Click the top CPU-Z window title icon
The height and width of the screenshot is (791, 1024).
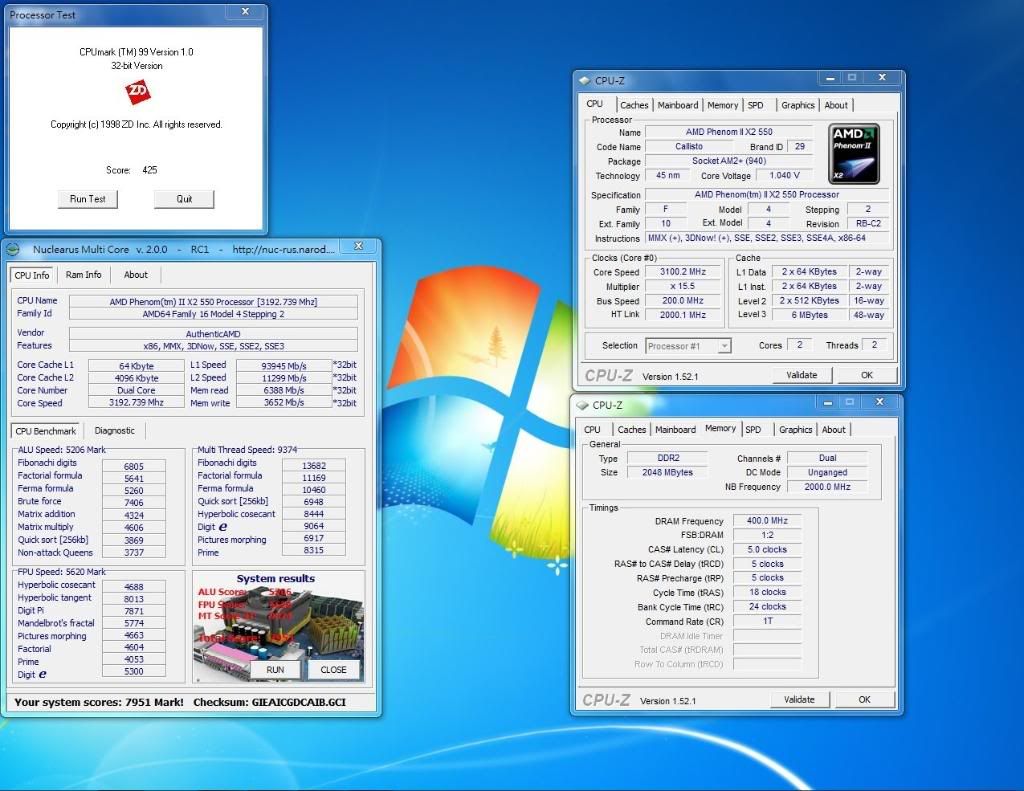[584, 80]
